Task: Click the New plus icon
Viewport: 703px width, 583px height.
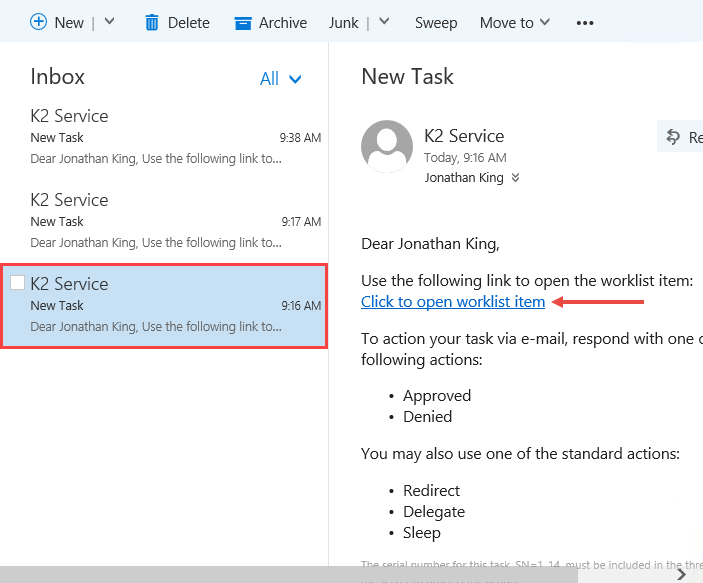Action: pyautogui.click(x=39, y=22)
